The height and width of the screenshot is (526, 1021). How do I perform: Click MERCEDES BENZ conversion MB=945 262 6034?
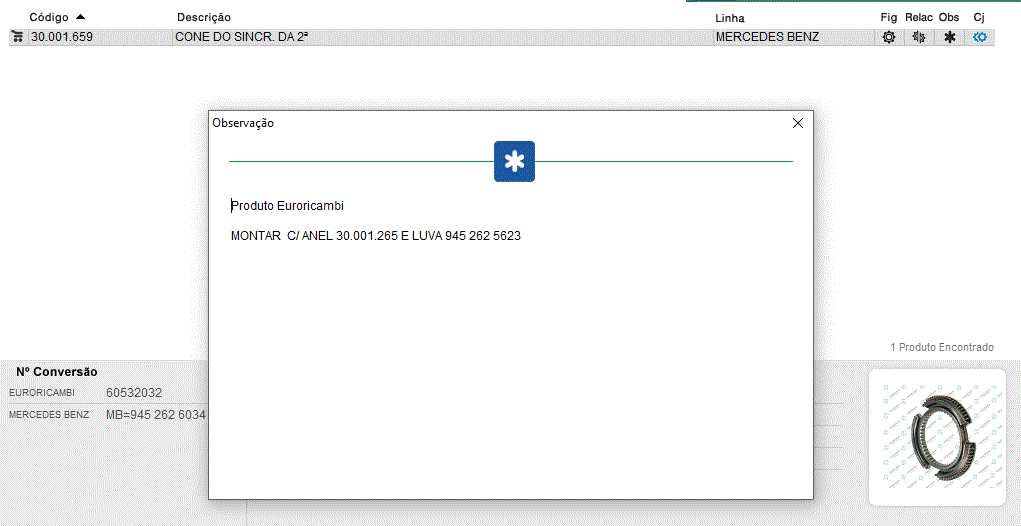pos(155,415)
